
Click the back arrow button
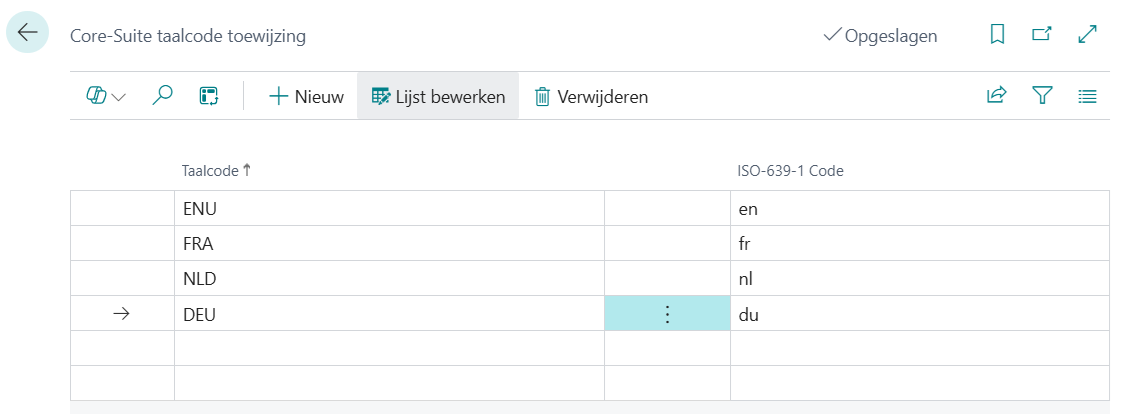(27, 33)
